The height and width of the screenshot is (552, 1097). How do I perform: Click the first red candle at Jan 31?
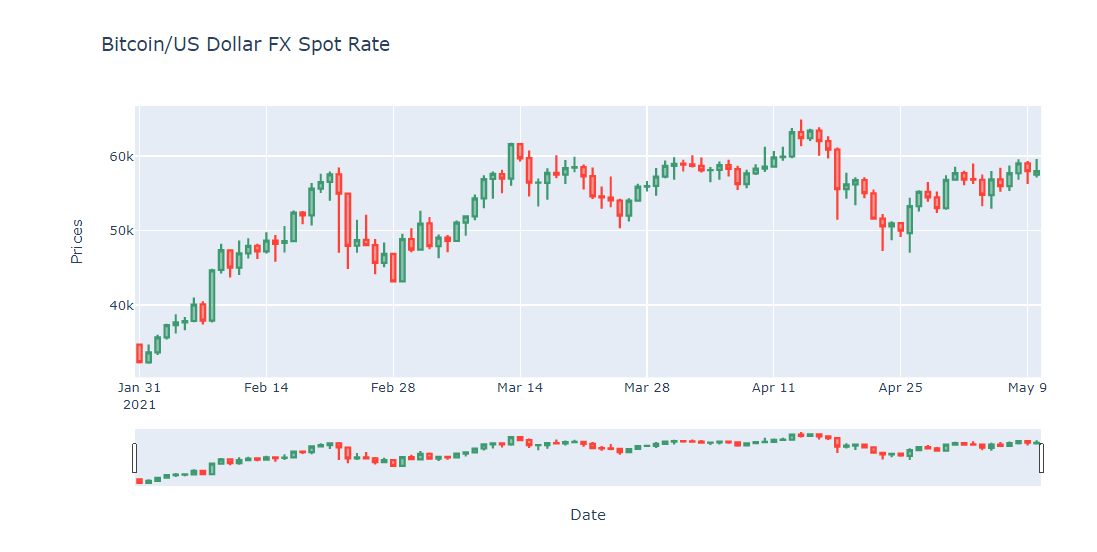(139, 353)
